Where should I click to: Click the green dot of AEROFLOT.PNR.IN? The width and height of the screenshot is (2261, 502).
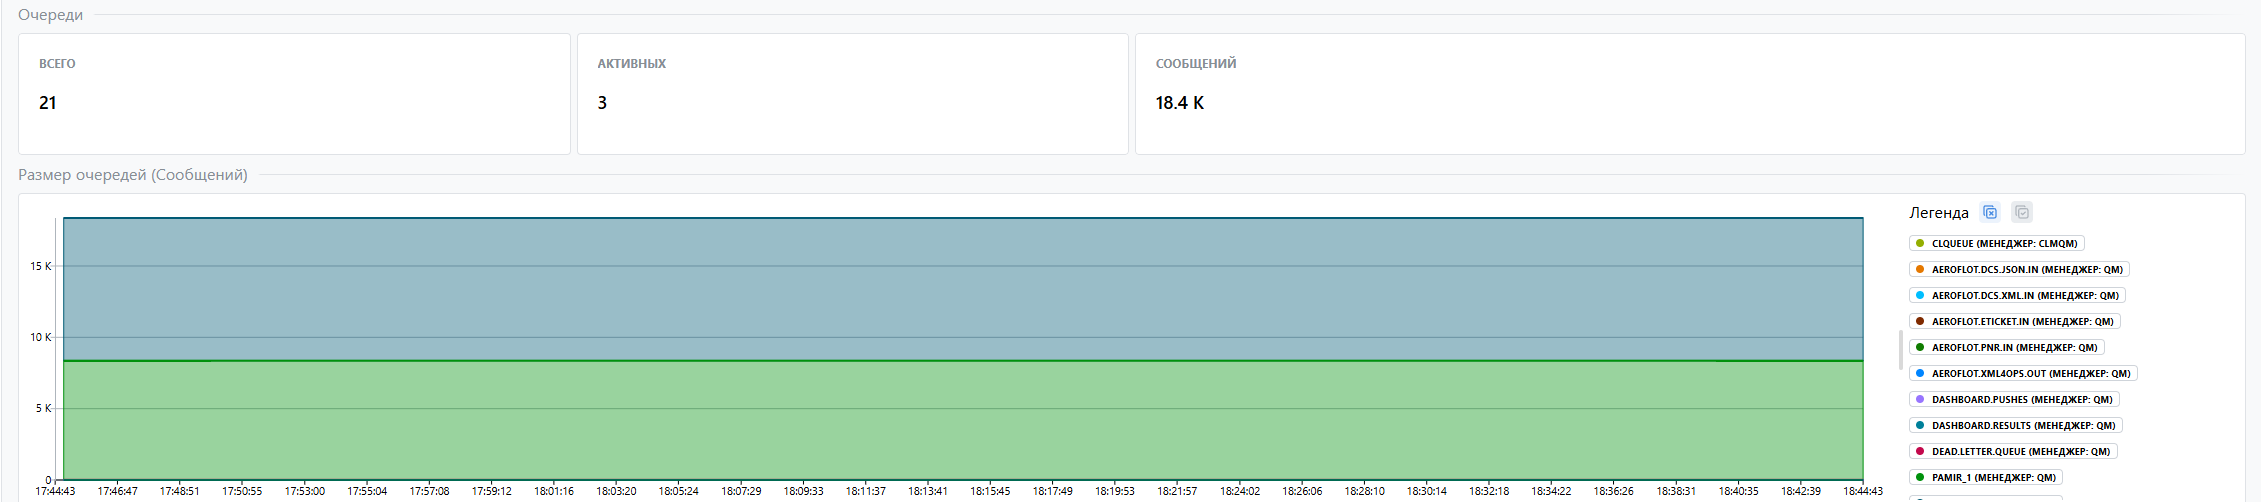1920,347
